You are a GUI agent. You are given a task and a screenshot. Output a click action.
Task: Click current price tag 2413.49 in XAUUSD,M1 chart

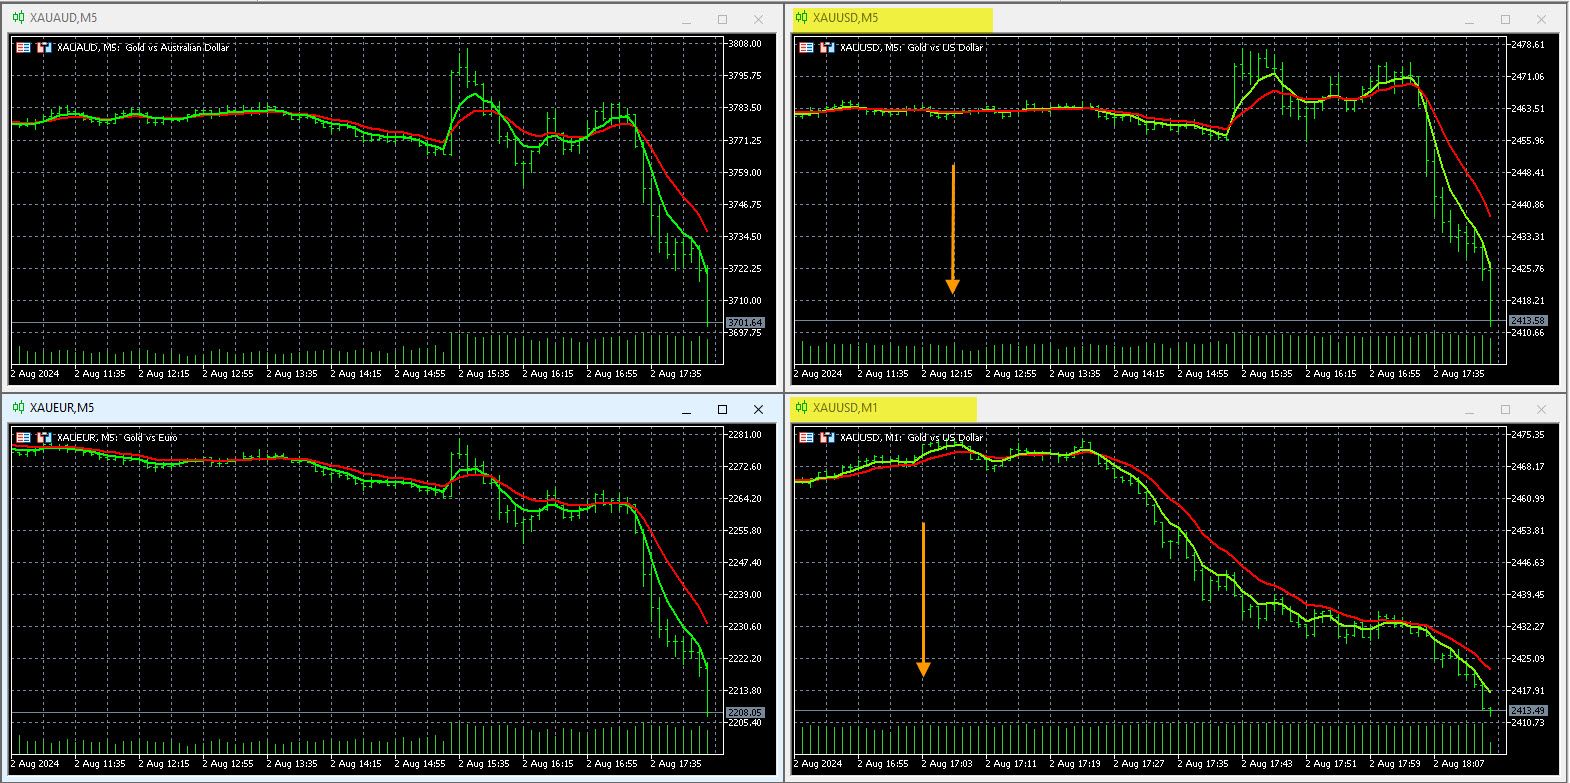click(1528, 710)
